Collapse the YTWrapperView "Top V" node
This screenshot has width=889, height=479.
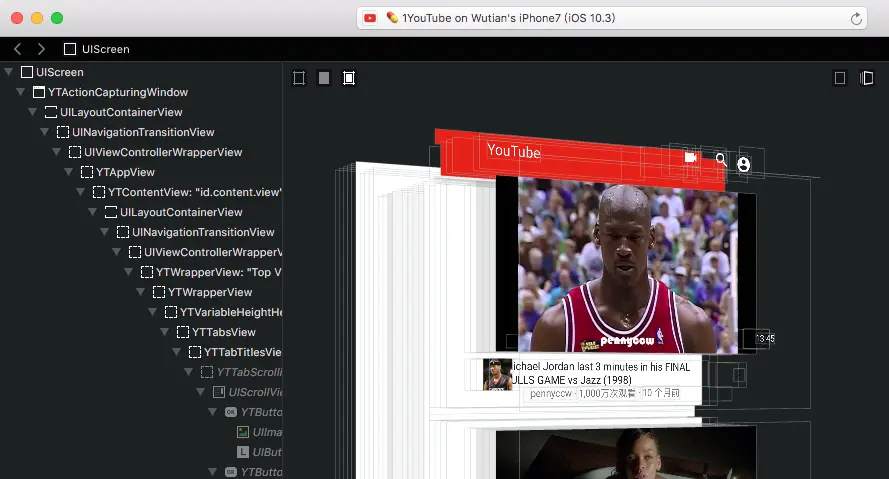click(x=129, y=272)
